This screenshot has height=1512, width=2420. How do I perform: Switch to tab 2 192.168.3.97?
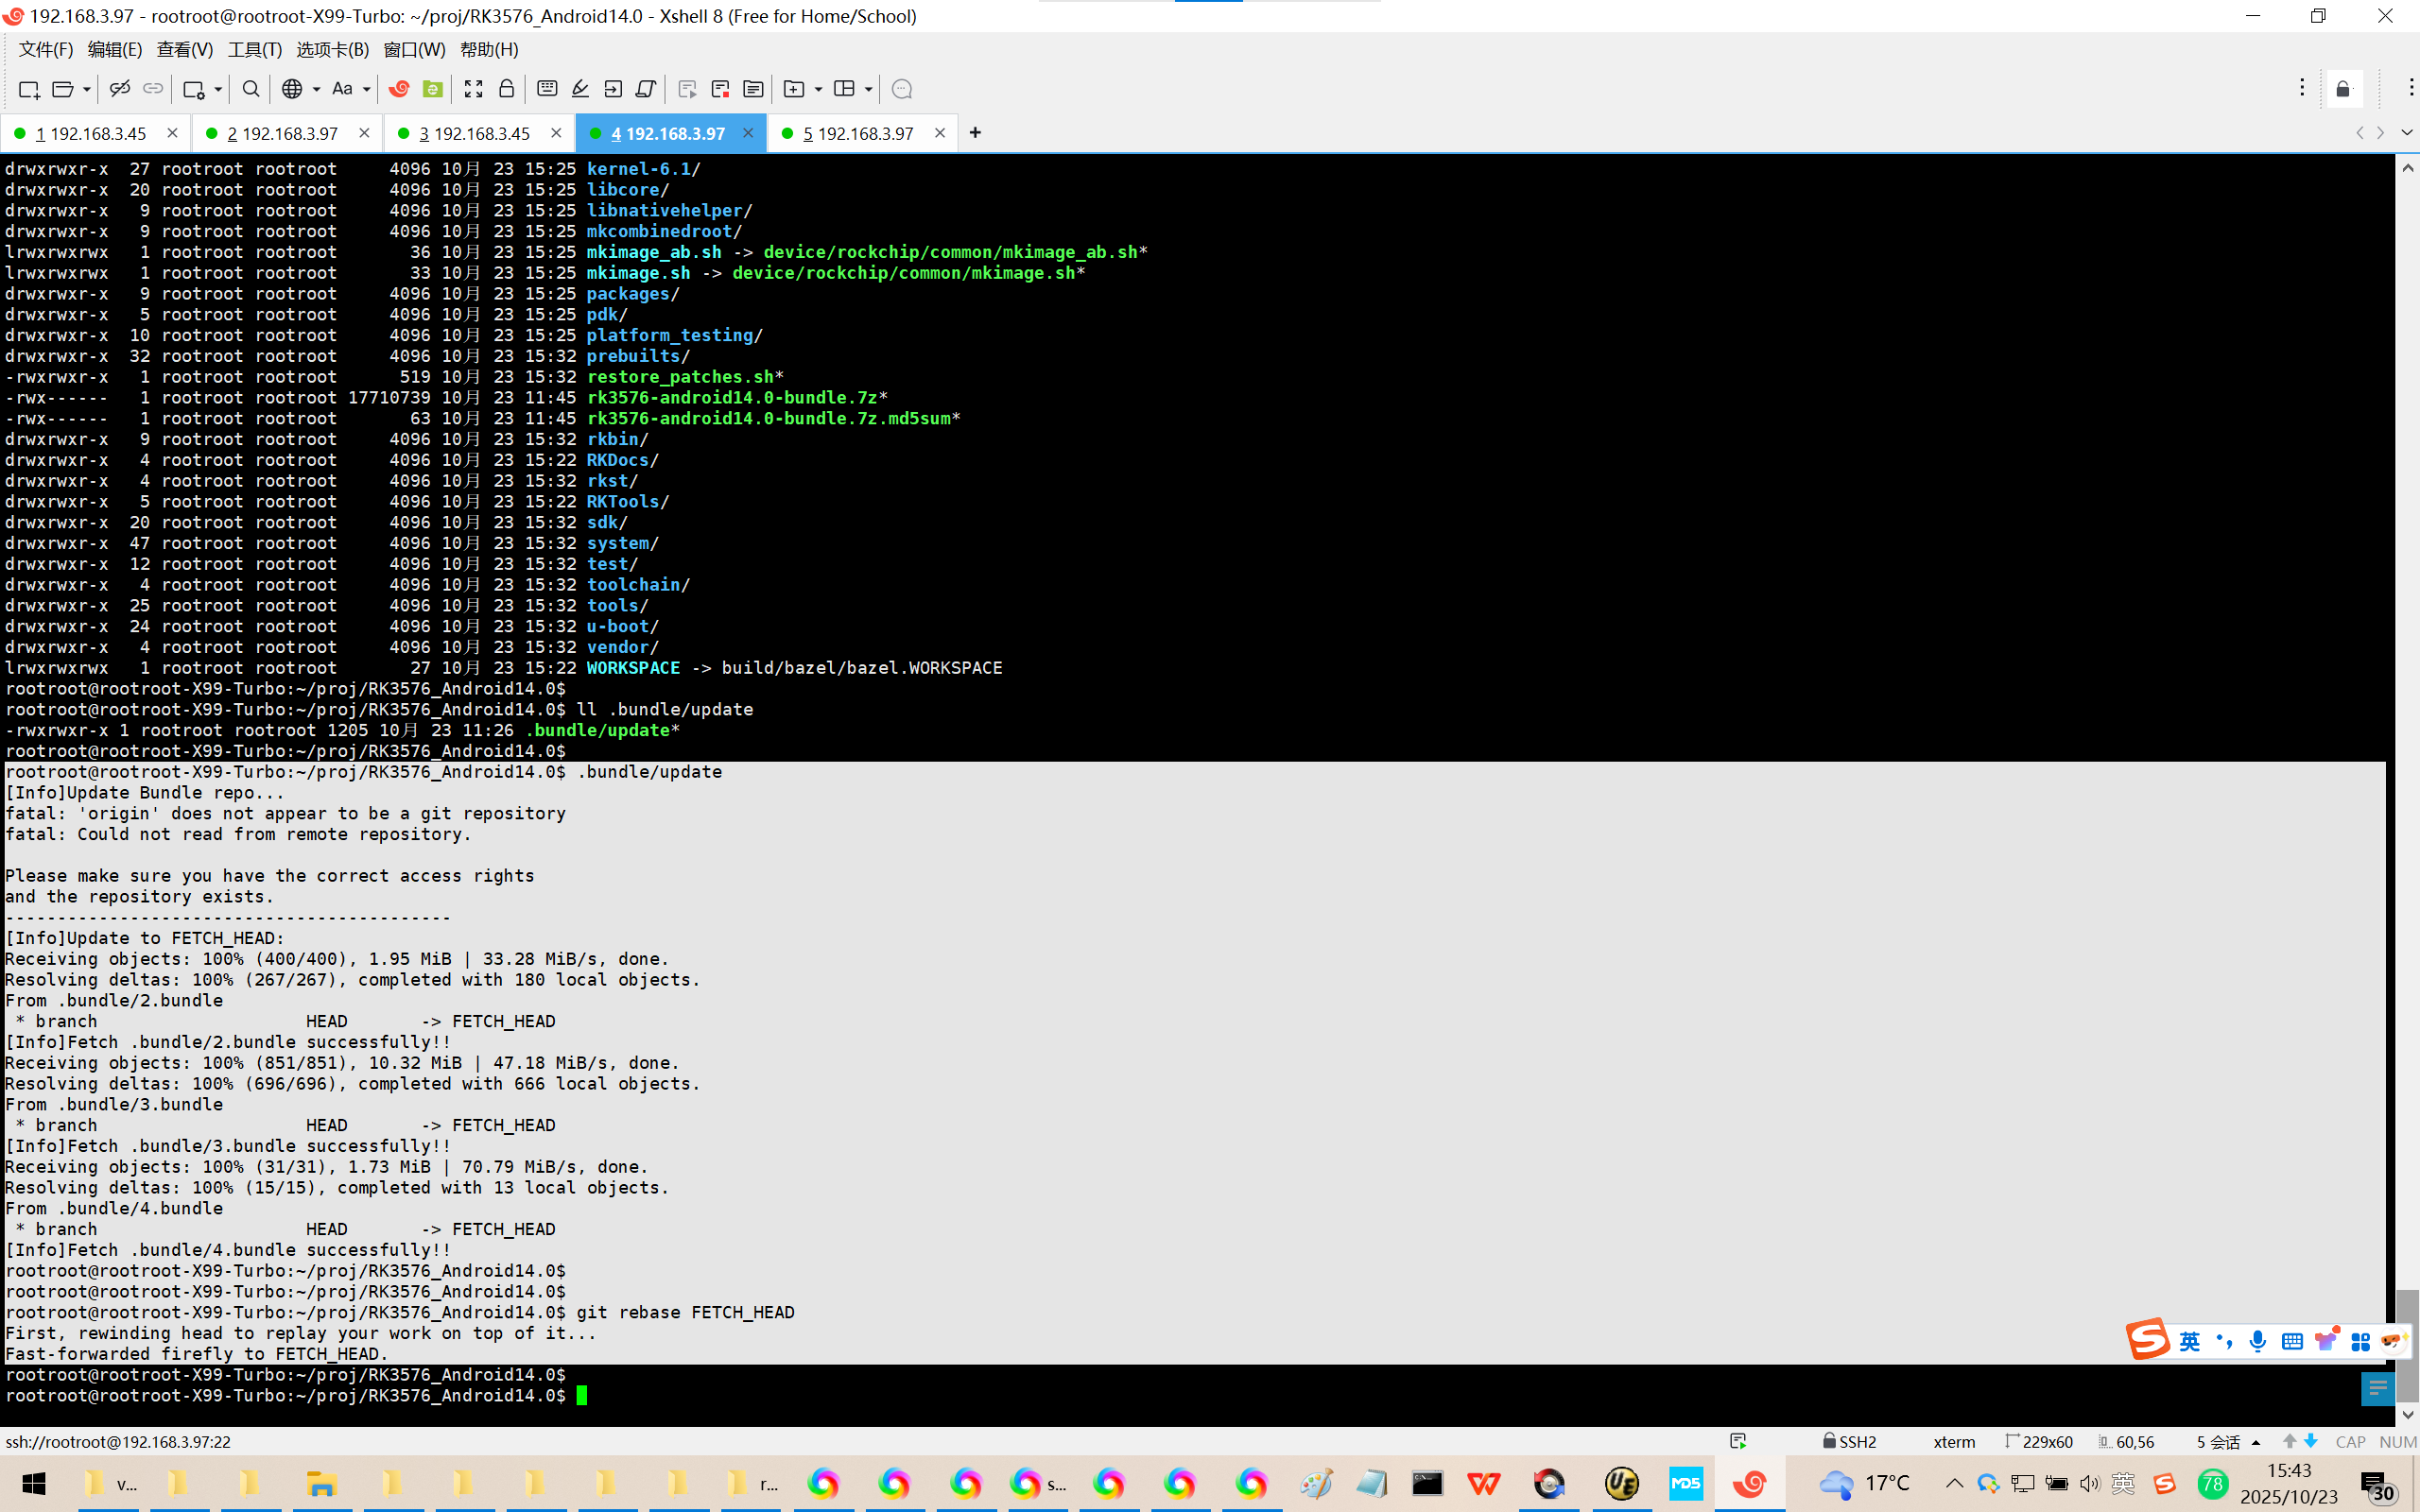[283, 133]
